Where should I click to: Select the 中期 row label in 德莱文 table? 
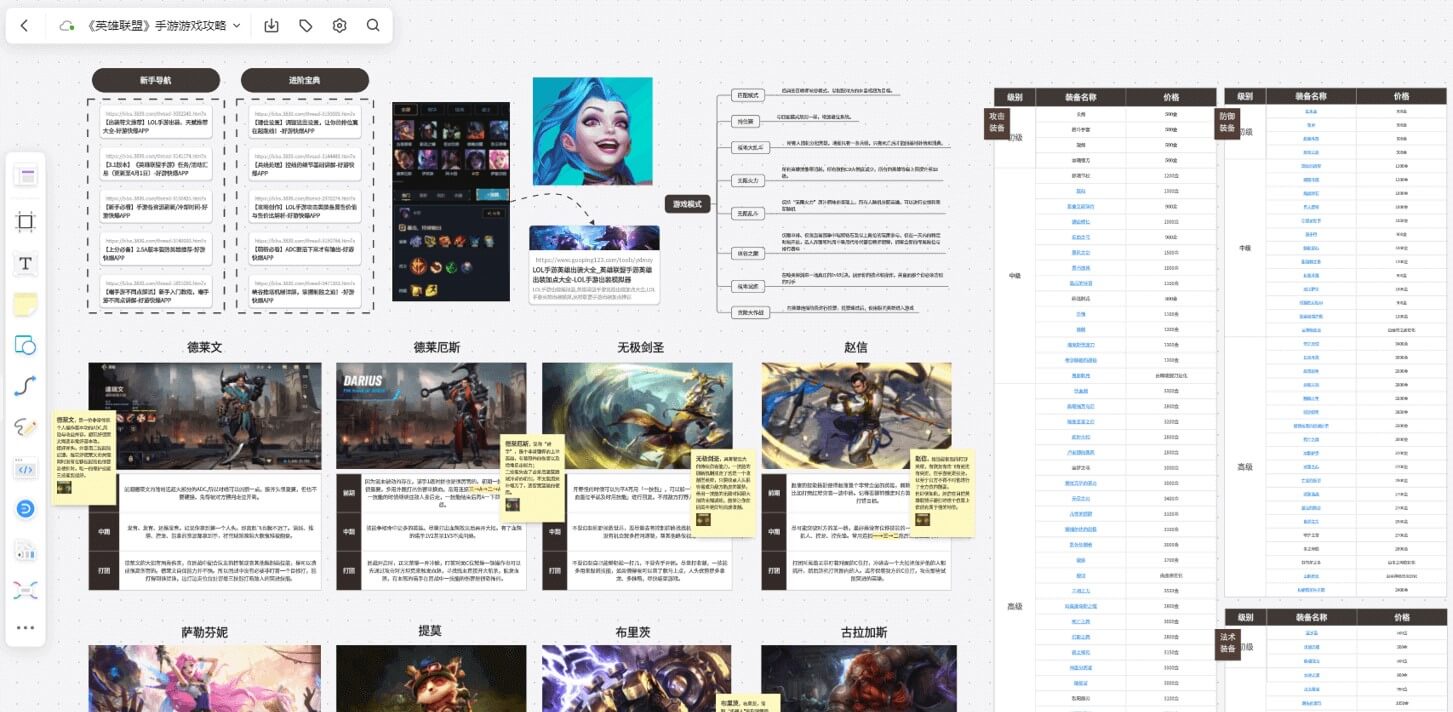[104, 530]
